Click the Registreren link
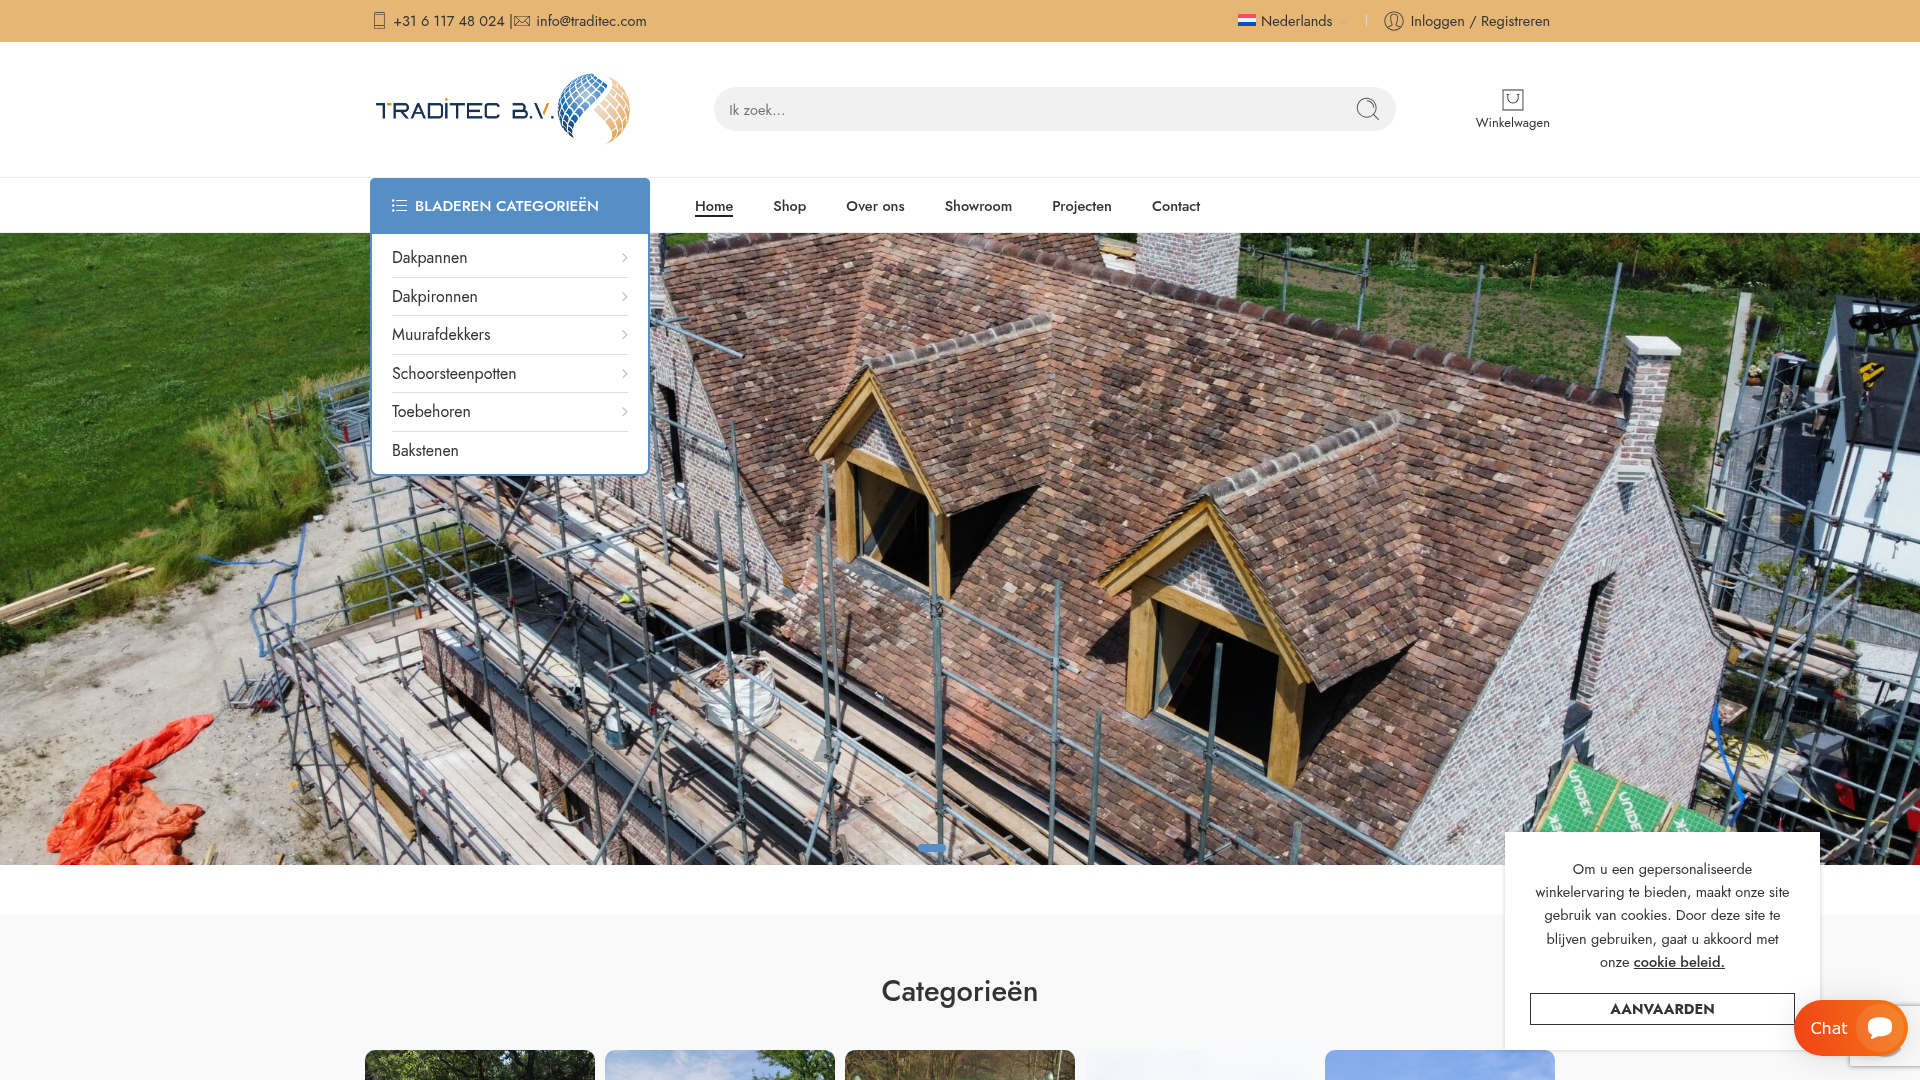The width and height of the screenshot is (1920, 1080). click(1515, 21)
